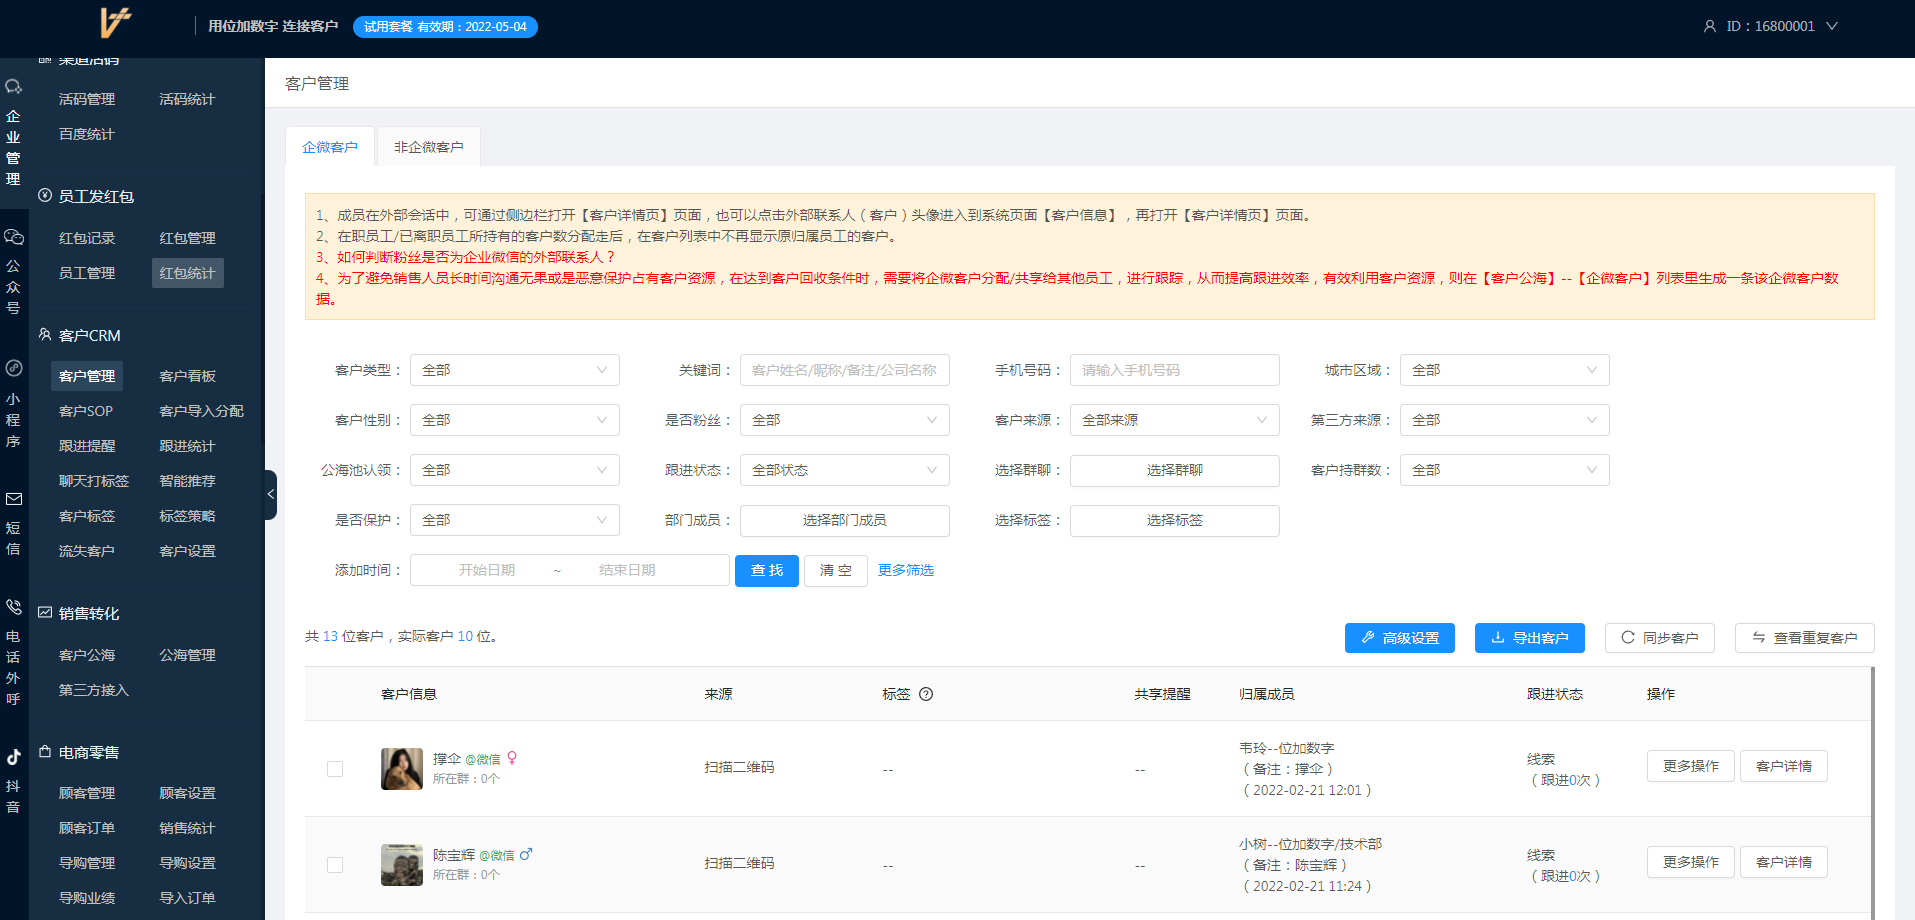Click the 清空 clear button
Image resolution: width=1915 pixels, height=920 pixels.
point(836,571)
